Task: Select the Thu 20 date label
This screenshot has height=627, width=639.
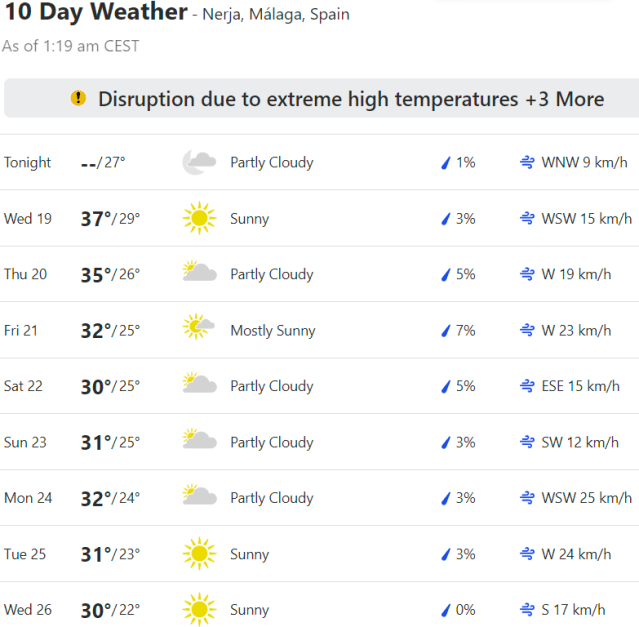Action: 25,274
